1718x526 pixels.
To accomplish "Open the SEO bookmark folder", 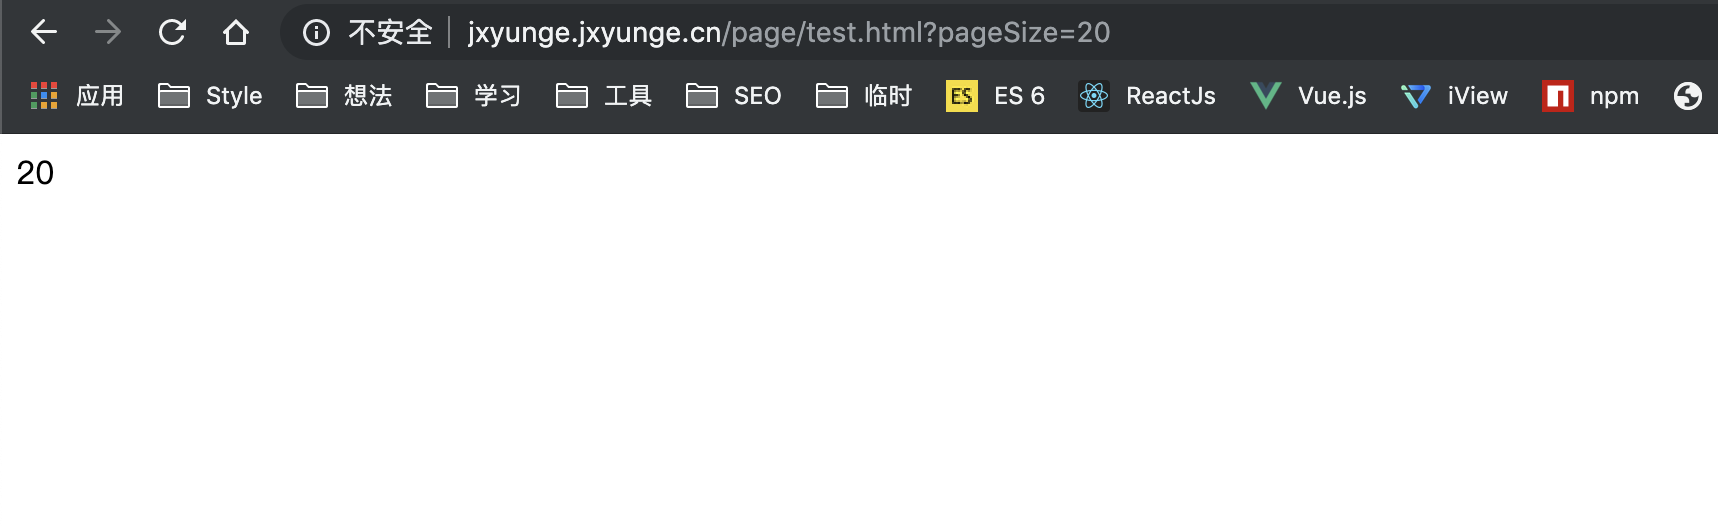I will click(x=734, y=96).
